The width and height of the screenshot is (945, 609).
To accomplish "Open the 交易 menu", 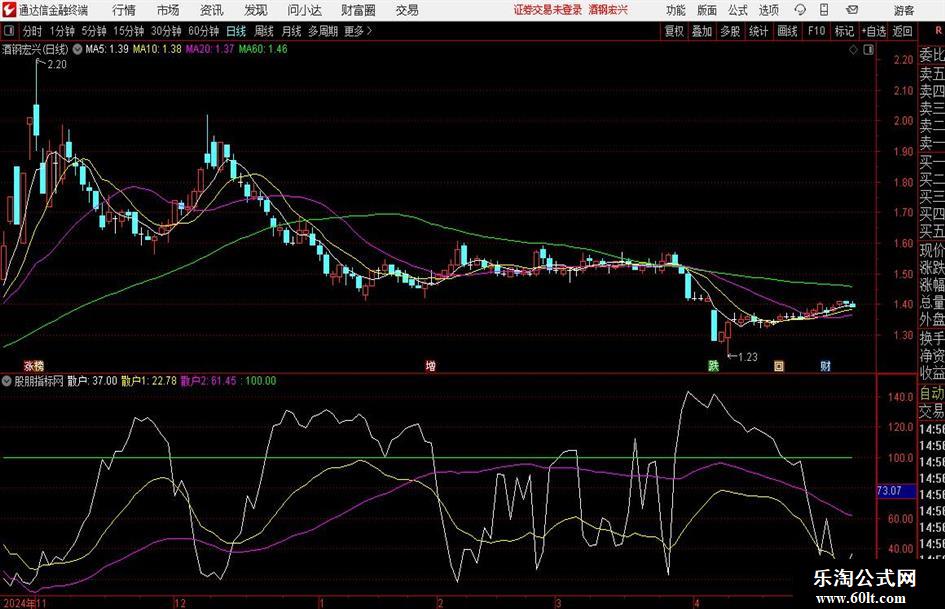I will point(407,10).
